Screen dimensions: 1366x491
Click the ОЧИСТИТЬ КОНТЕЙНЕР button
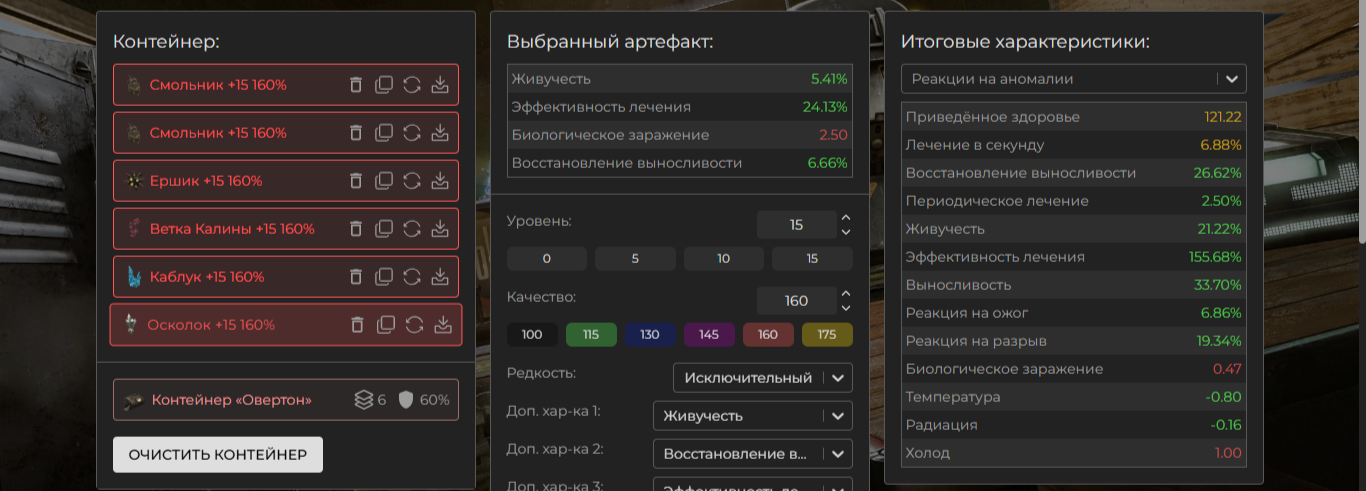pos(218,454)
